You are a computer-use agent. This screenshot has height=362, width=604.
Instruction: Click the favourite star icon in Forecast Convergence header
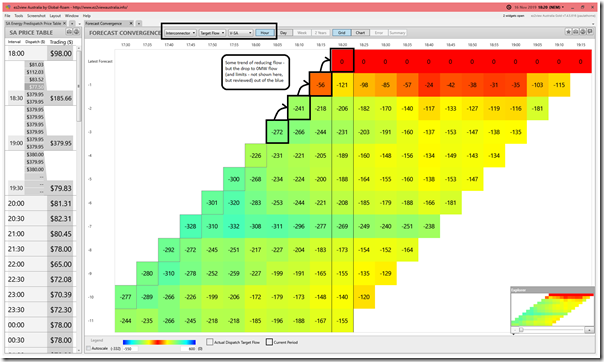point(568,32)
